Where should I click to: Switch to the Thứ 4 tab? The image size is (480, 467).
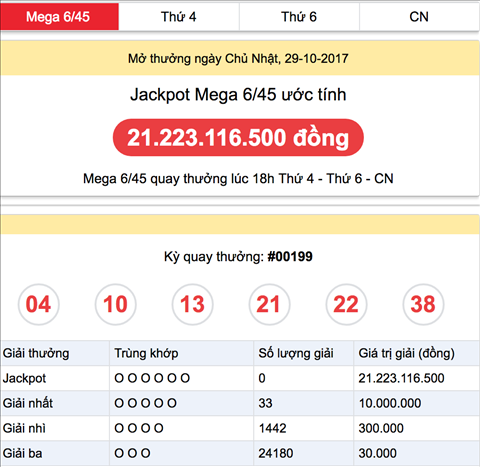[x=179, y=17]
